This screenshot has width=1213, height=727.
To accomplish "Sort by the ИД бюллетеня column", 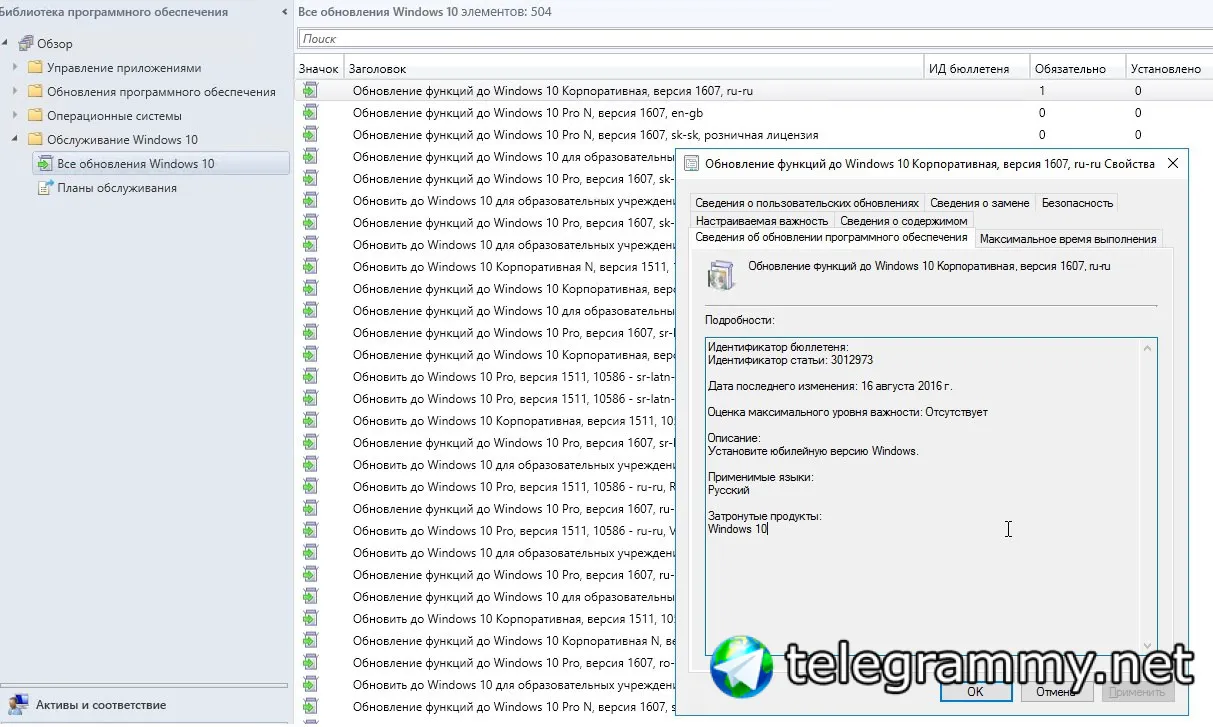I will 978,69.
